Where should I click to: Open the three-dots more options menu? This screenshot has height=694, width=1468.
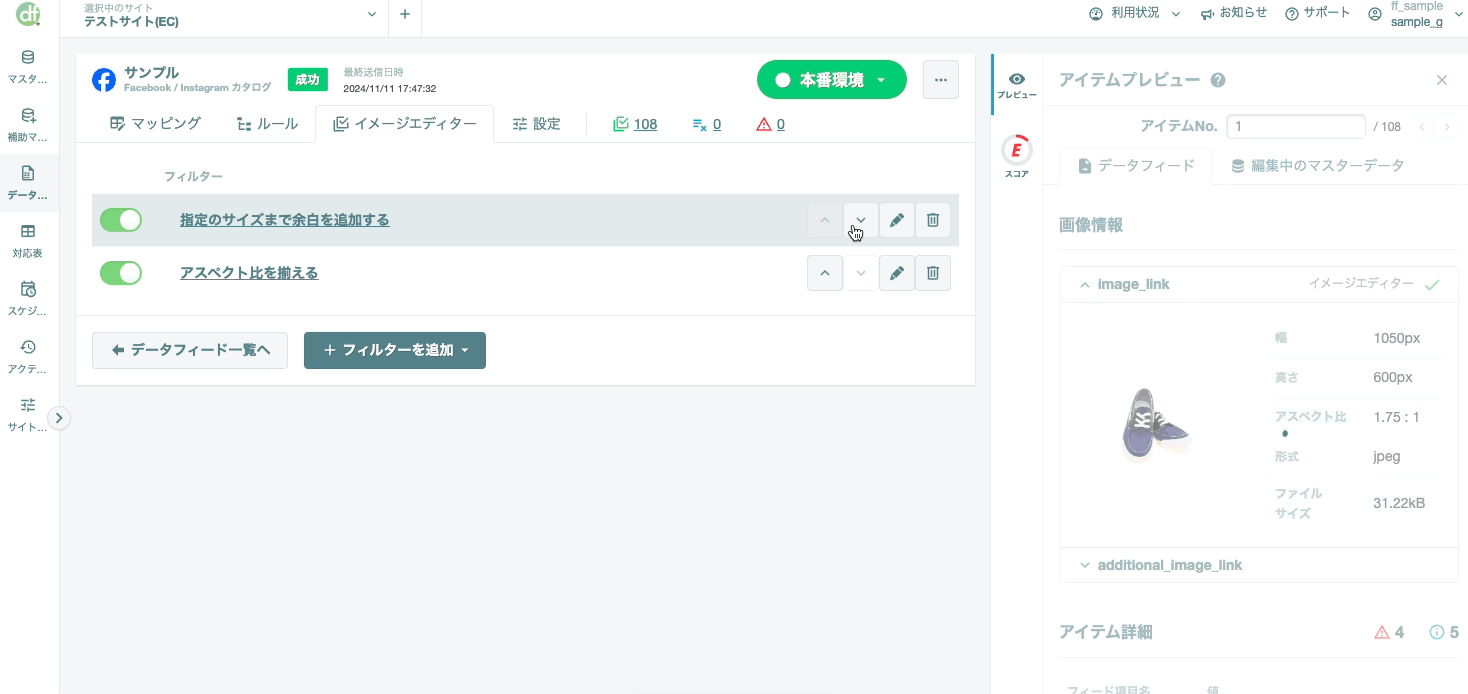pyautogui.click(x=941, y=80)
